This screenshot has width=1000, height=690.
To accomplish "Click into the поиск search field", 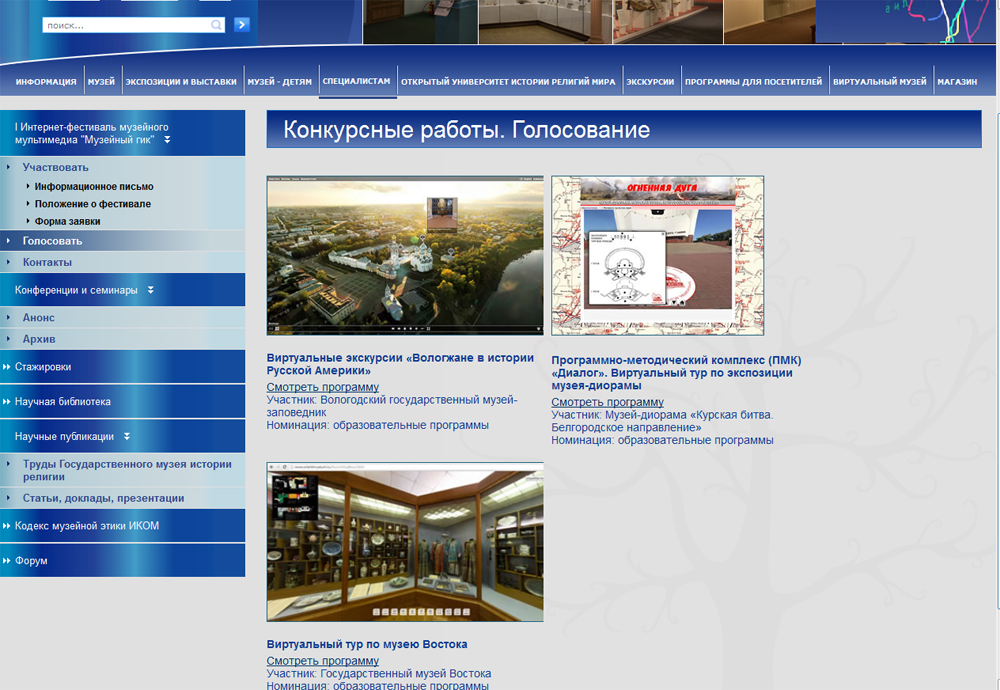I will tap(125, 25).
